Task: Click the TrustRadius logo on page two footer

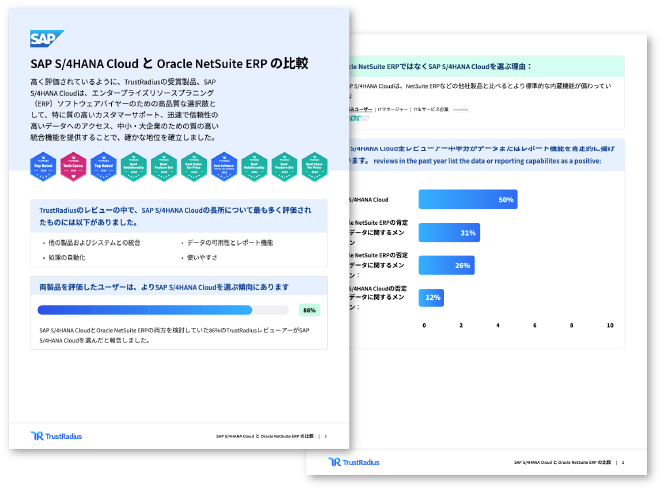Action: [354, 462]
